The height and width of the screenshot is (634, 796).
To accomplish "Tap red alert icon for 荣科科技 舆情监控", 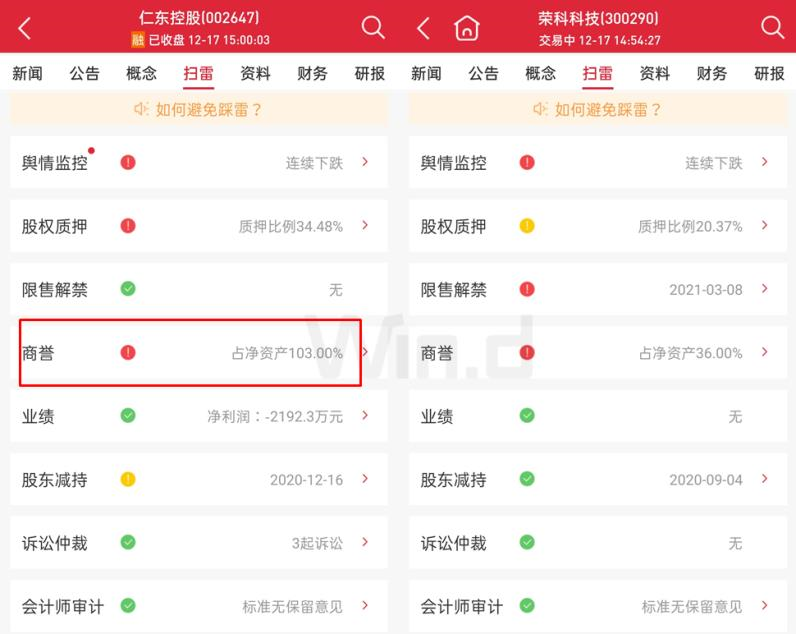I will click(x=527, y=162).
